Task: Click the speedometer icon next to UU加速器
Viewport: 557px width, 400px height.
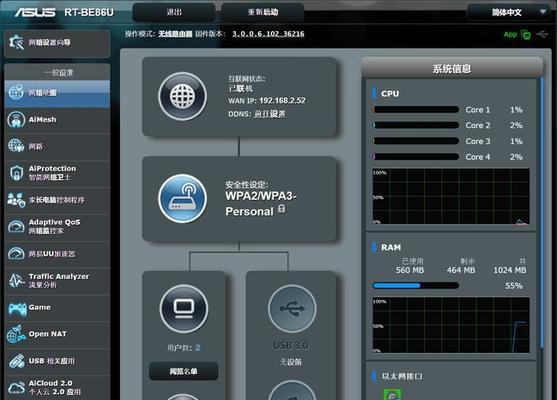Action: point(16,254)
